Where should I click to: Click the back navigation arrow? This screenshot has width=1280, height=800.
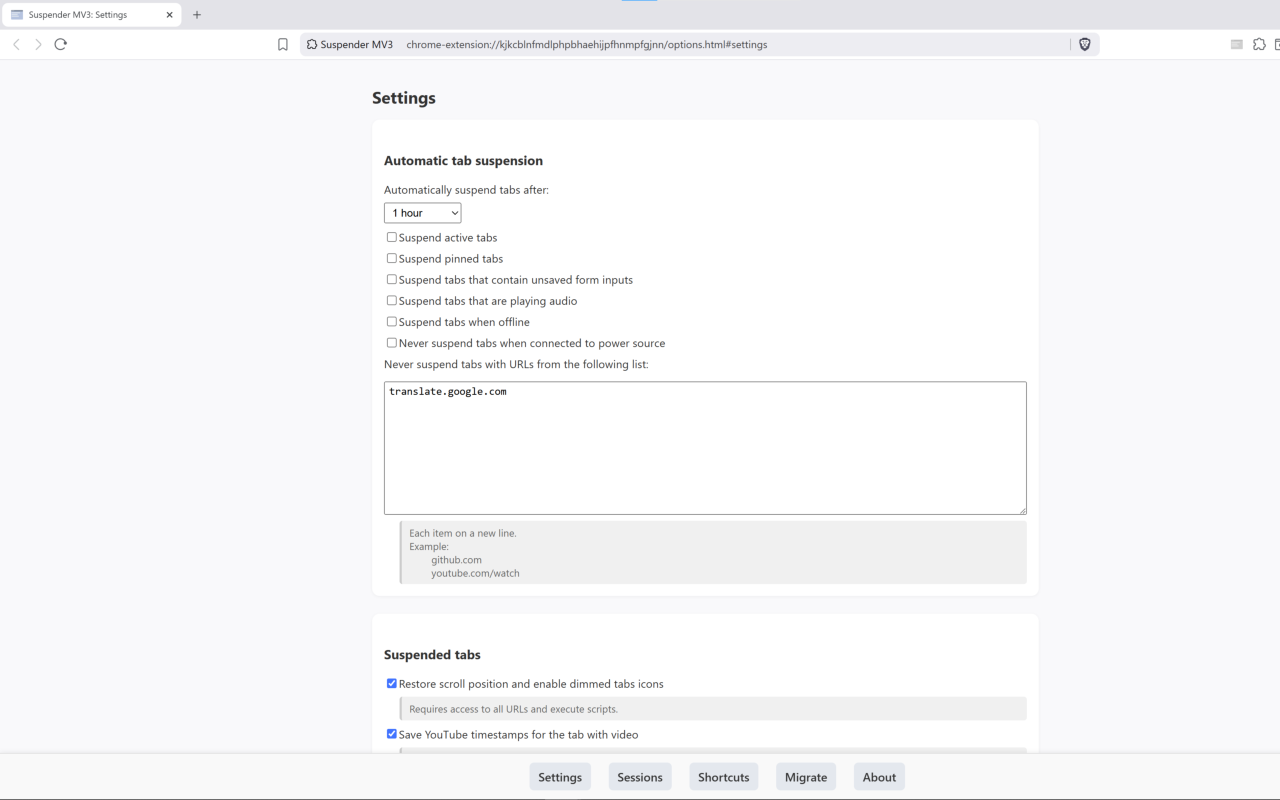(16, 44)
